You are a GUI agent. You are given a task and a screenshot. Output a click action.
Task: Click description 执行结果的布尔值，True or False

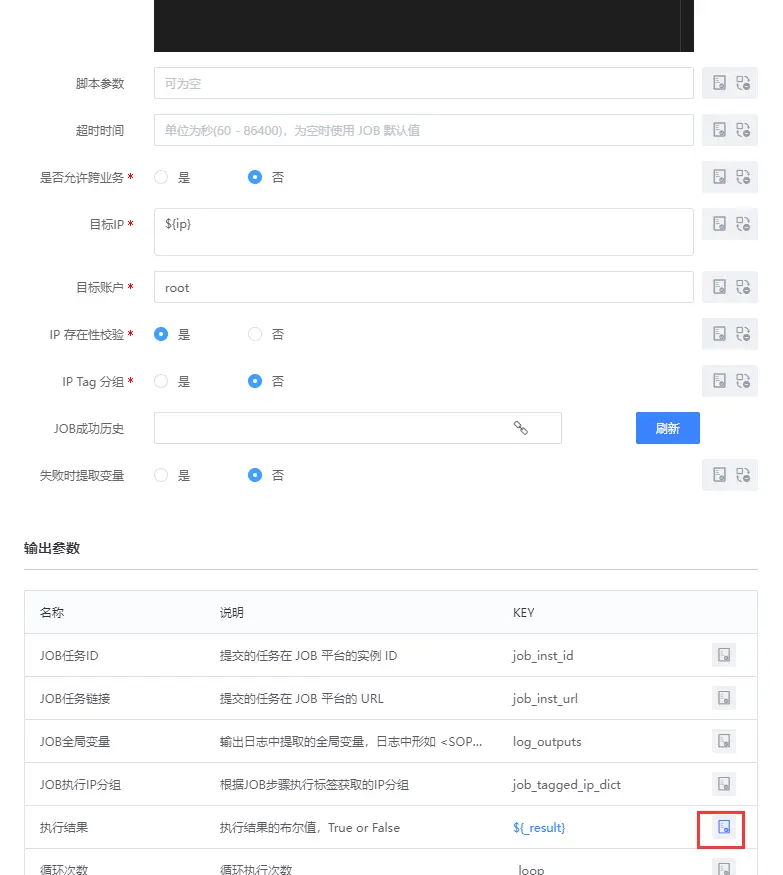pos(310,827)
